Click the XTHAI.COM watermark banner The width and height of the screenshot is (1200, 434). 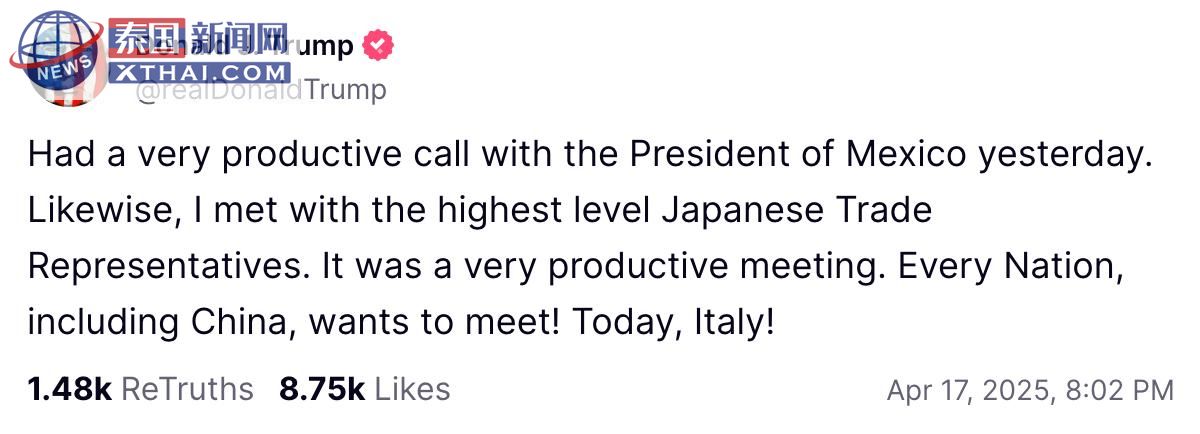click(x=201, y=72)
